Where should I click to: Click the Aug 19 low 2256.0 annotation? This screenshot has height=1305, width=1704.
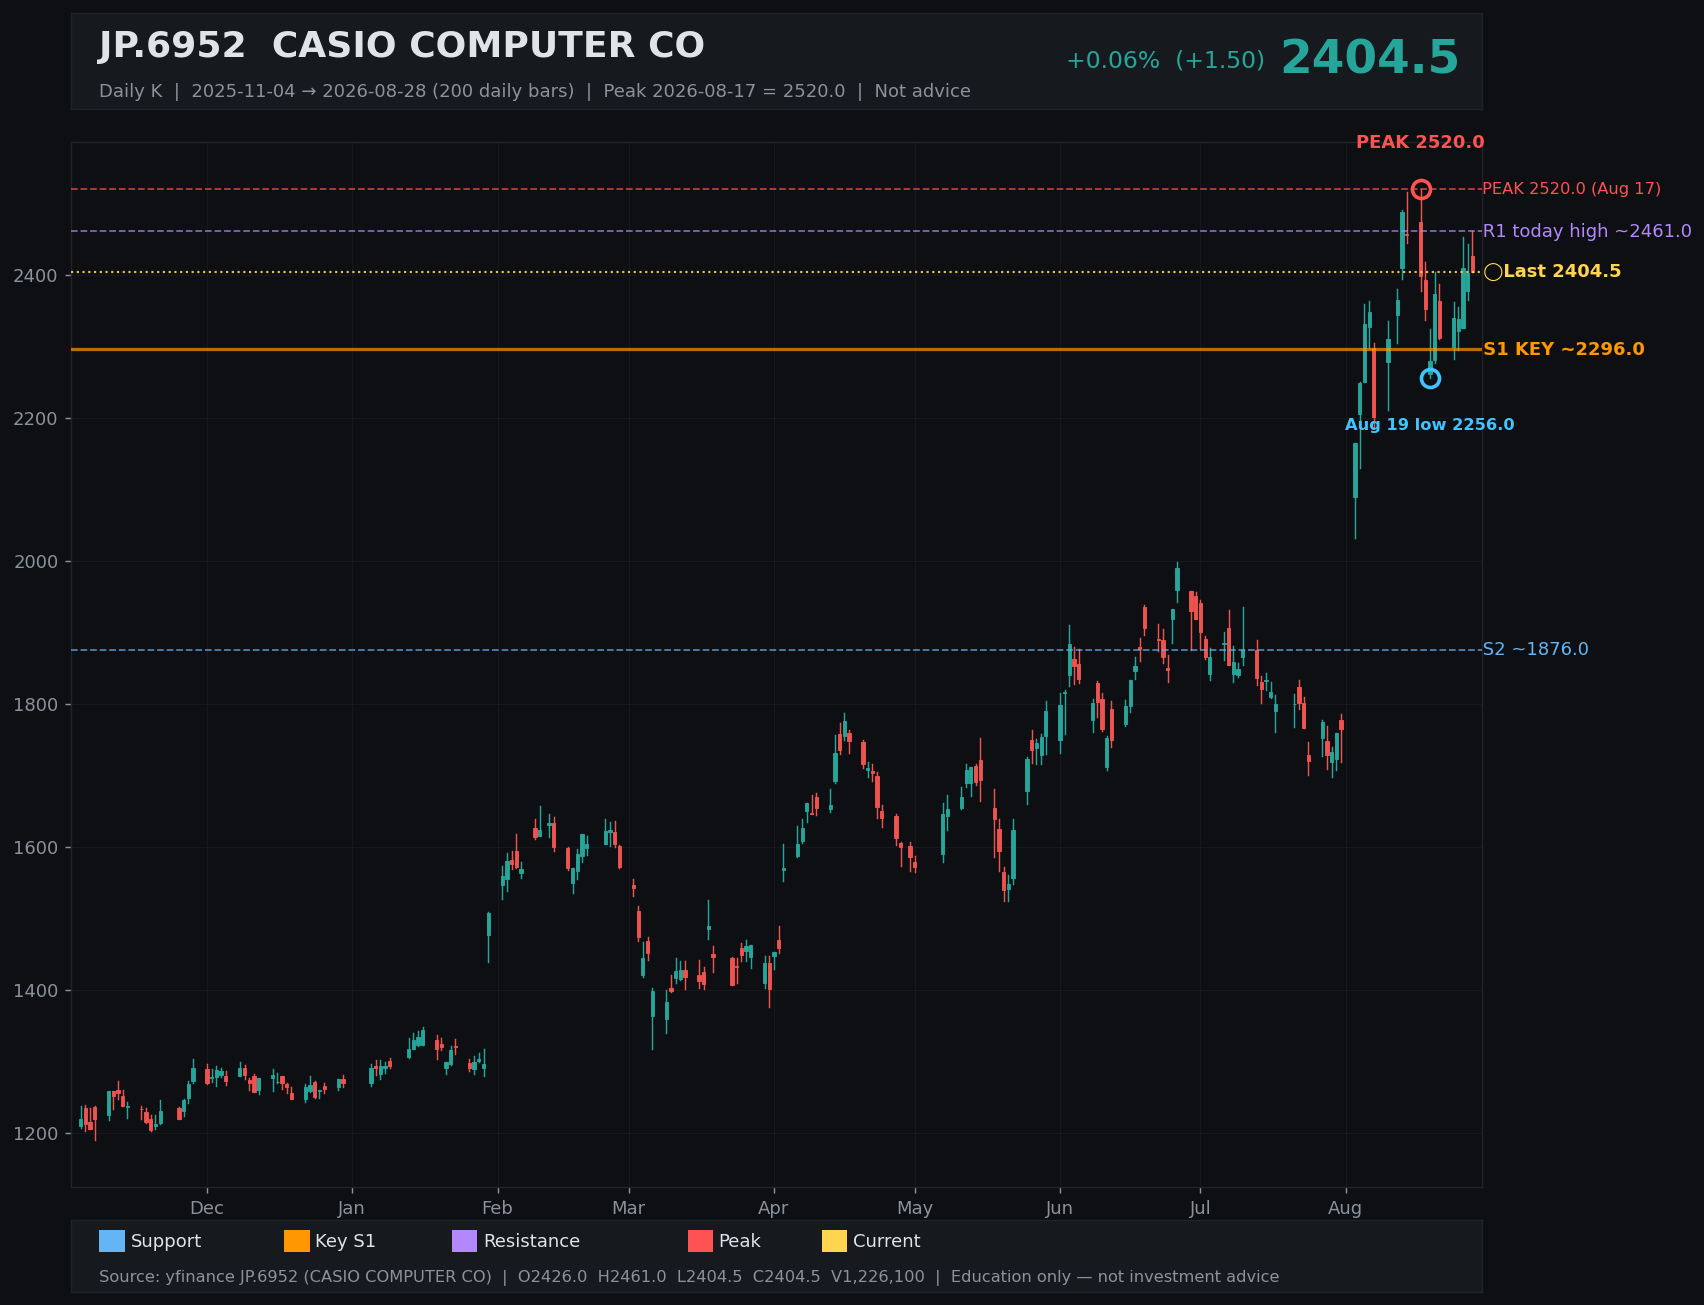1429,425
